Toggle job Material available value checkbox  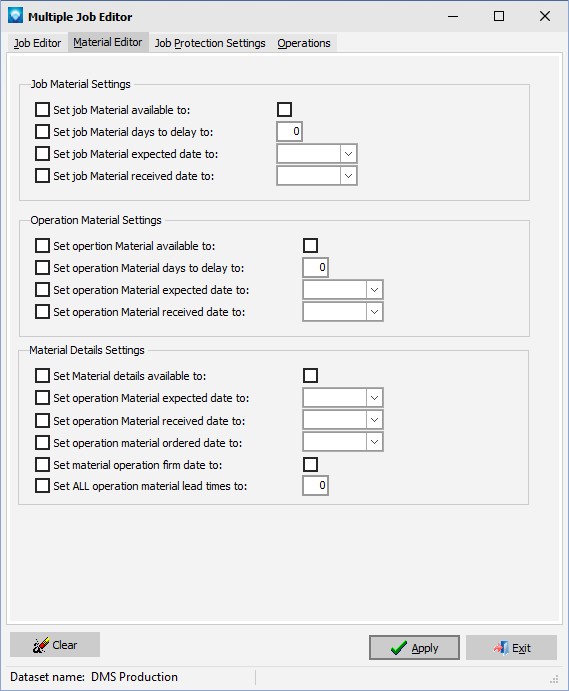[284, 109]
